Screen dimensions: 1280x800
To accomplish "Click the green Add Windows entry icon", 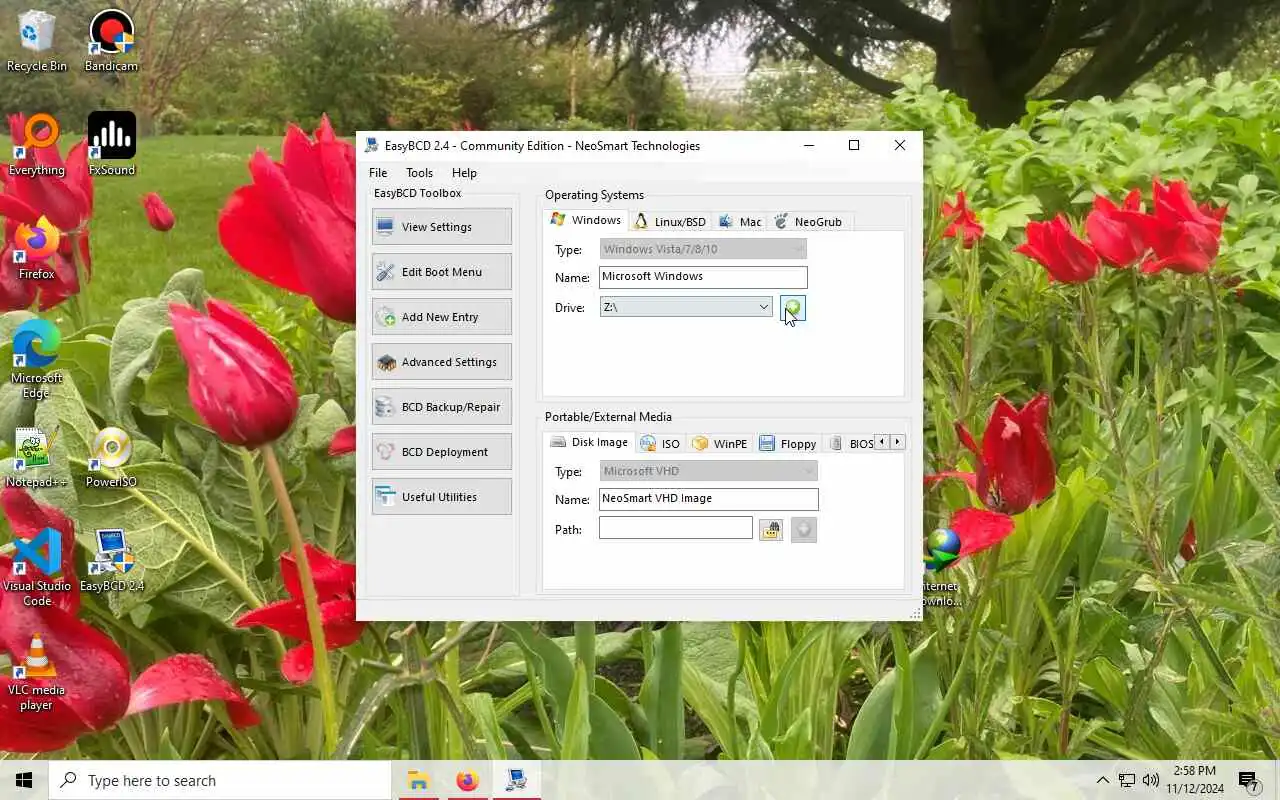I will [793, 308].
